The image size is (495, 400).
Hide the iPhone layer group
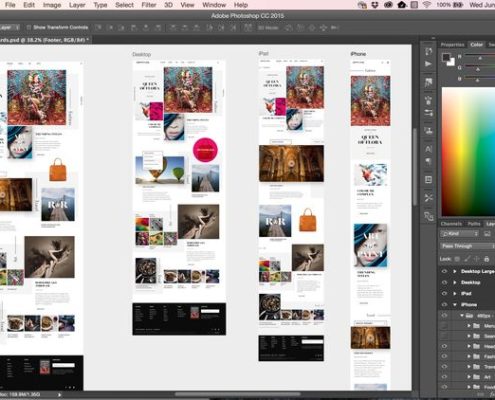pyautogui.click(x=444, y=304)
